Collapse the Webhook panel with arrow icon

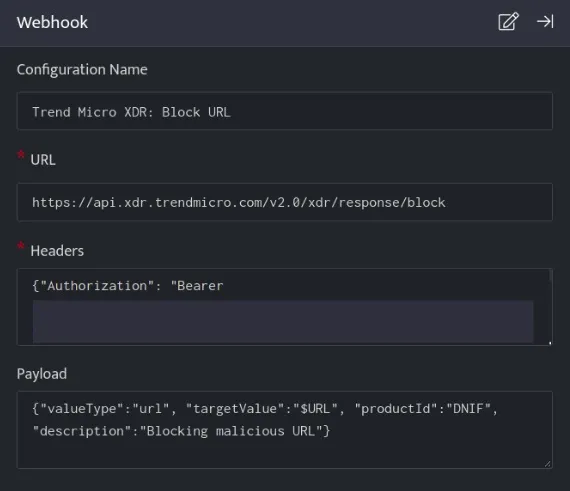point(545,21)
